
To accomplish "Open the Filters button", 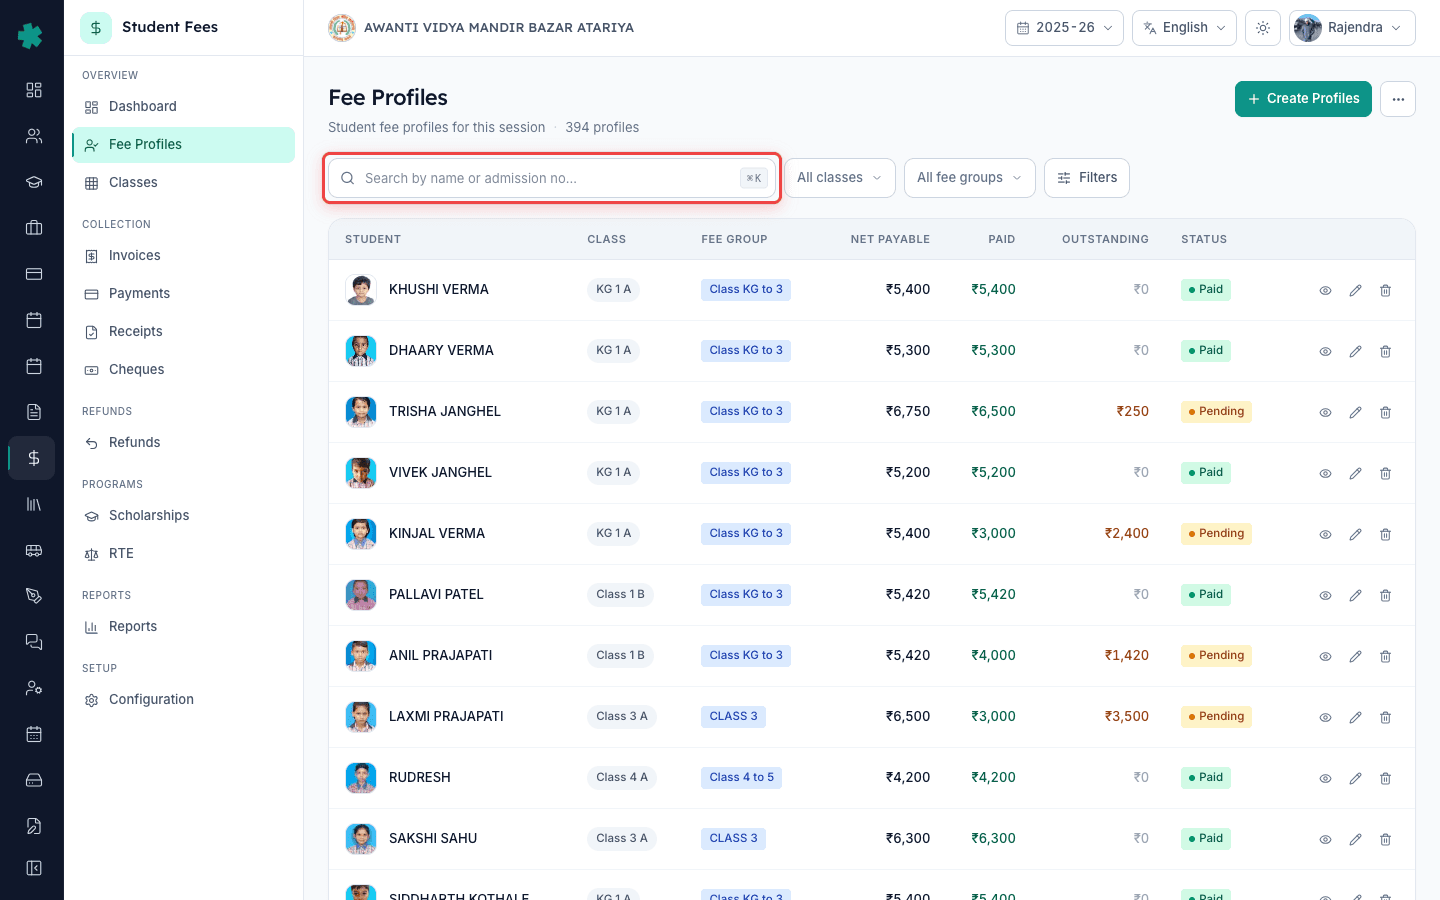I will [x=1087, y=178].
